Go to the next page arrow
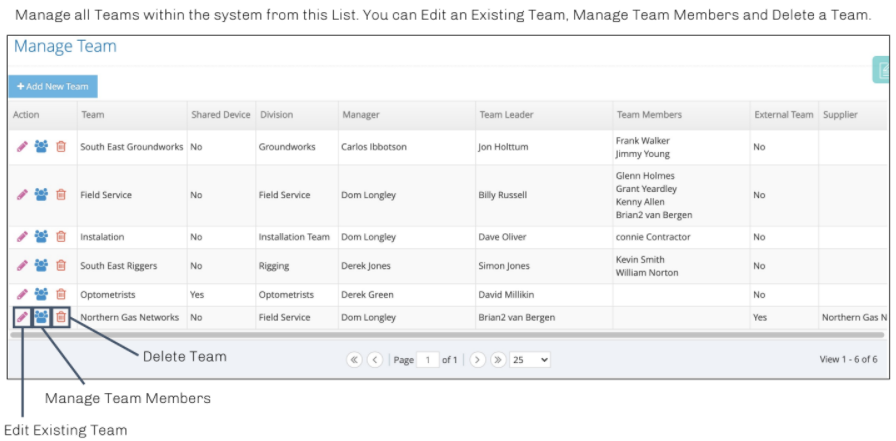The width and height of the screenshot is (896, 441). pyautogui.click(x=477, y=360)
